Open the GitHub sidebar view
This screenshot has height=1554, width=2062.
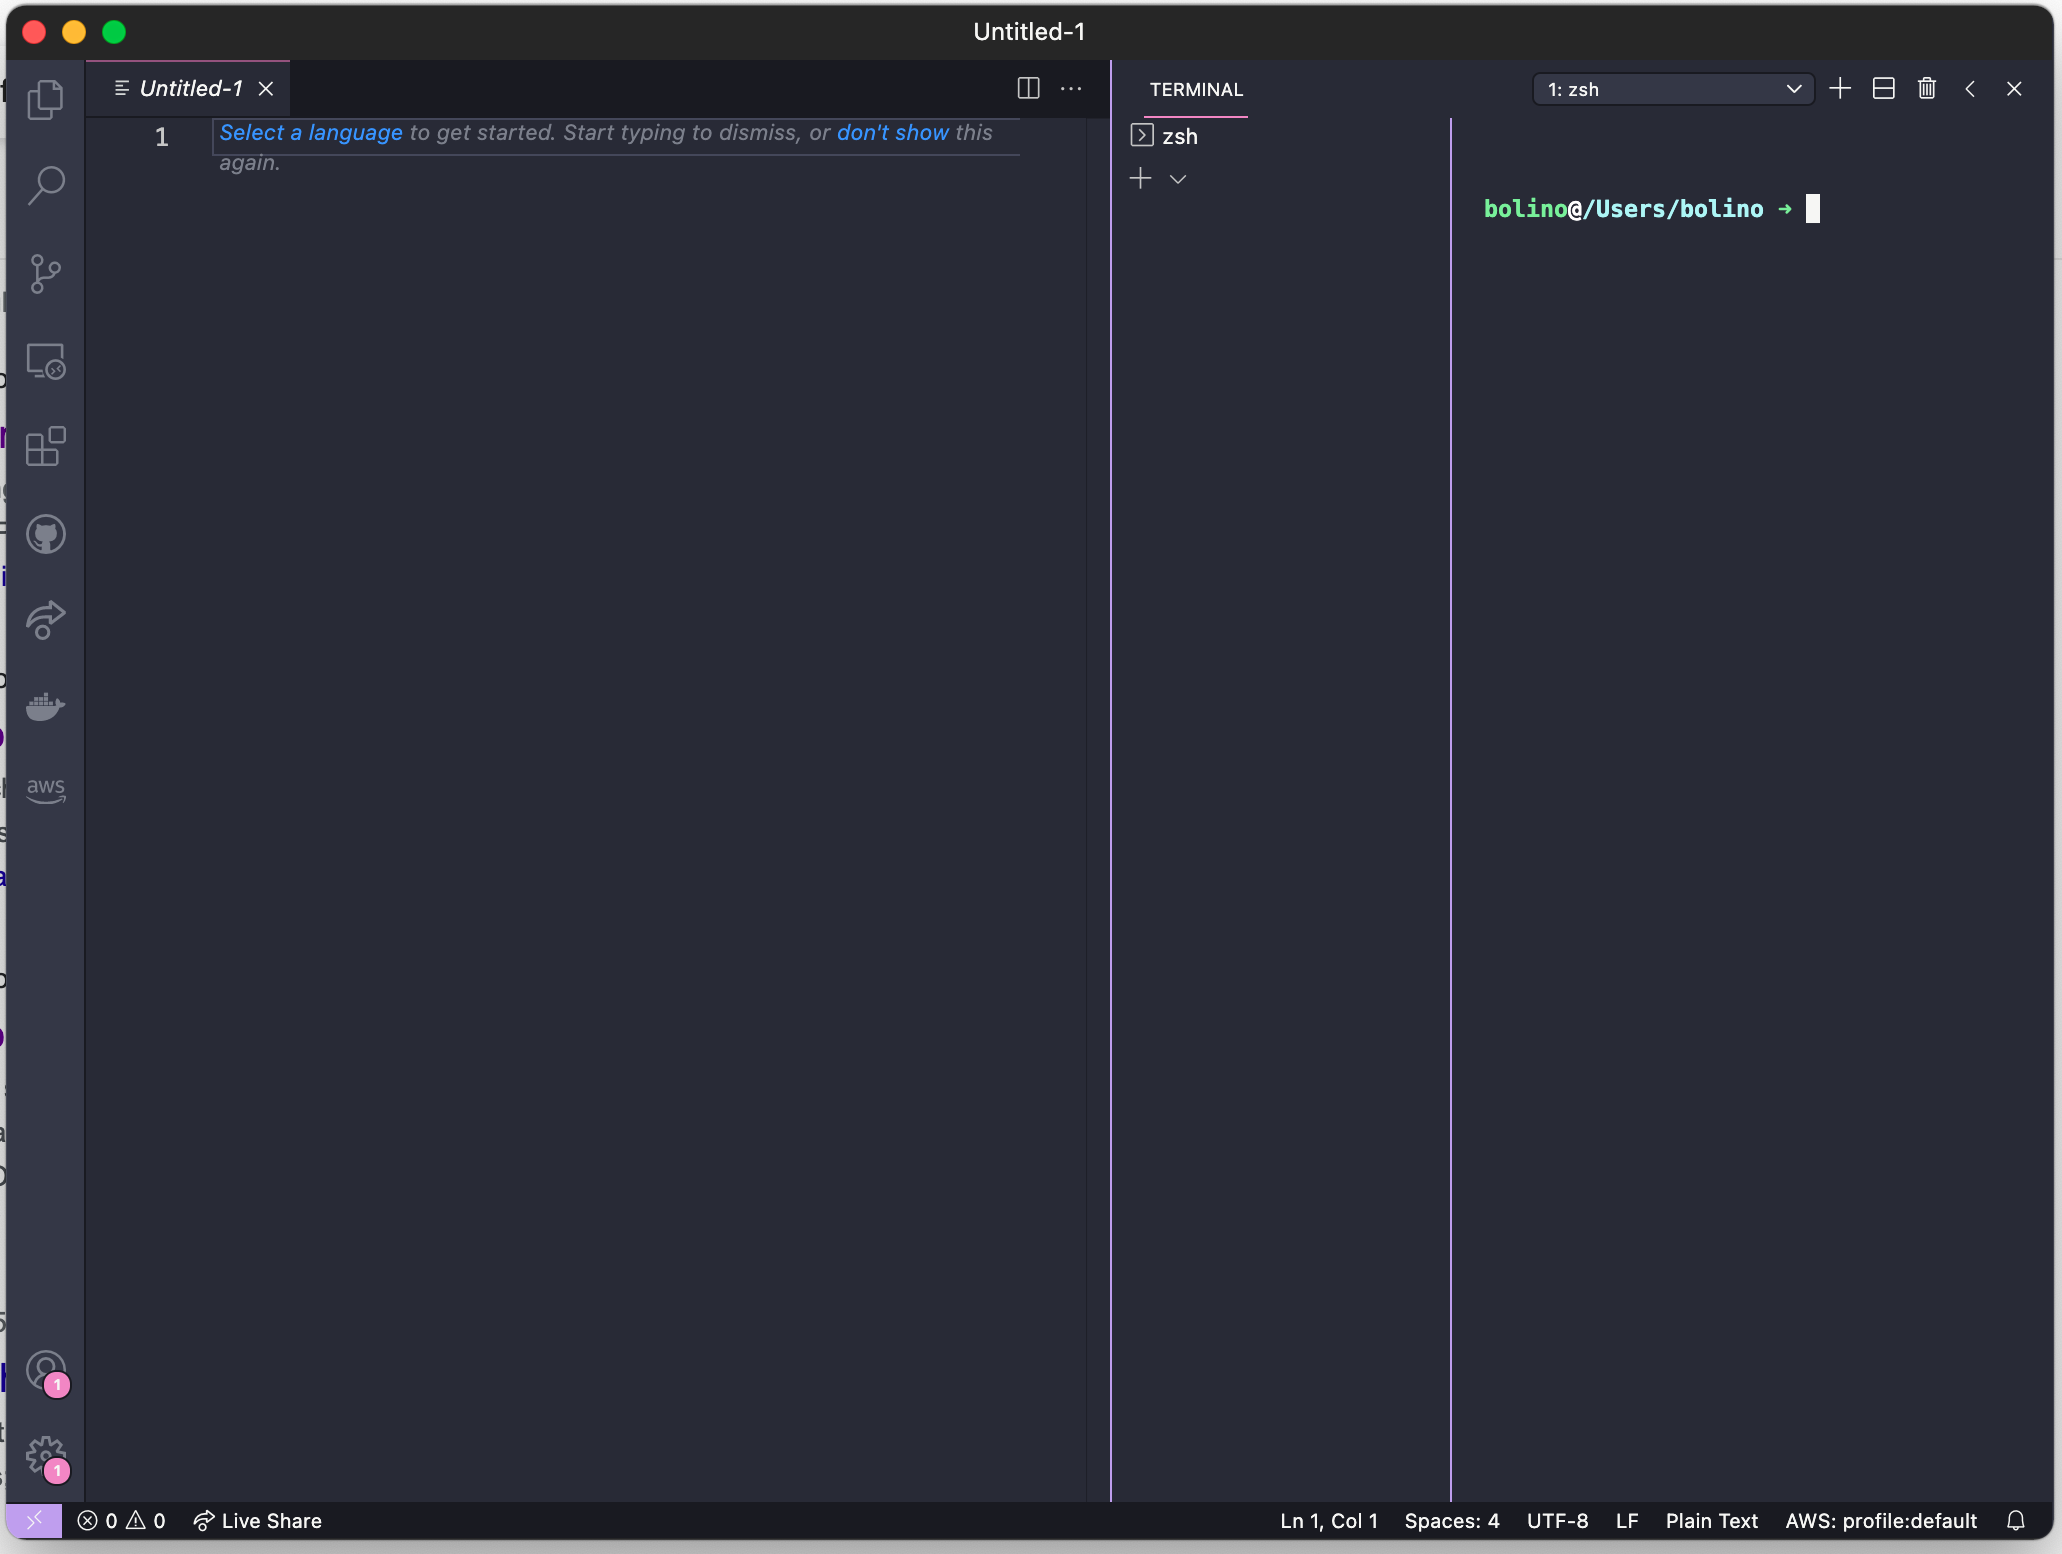pyautogui.click(x=45, y=533)
